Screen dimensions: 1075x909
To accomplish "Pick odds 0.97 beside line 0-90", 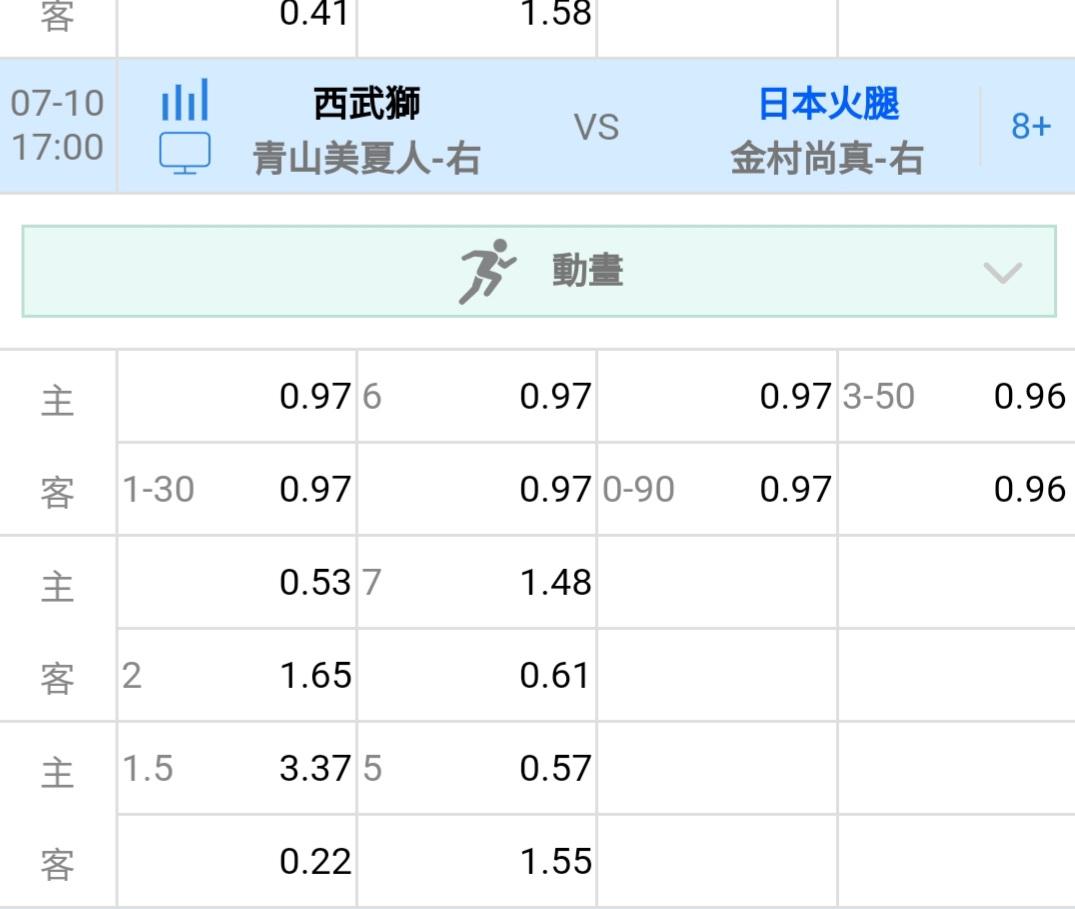I will click(x=795, y=489).
